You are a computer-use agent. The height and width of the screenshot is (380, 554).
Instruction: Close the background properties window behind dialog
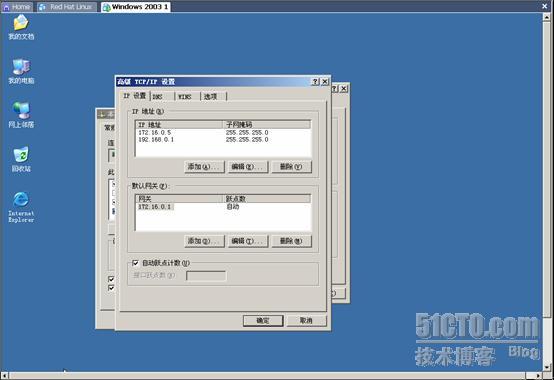pyautogui.click(x=343, y=89)
